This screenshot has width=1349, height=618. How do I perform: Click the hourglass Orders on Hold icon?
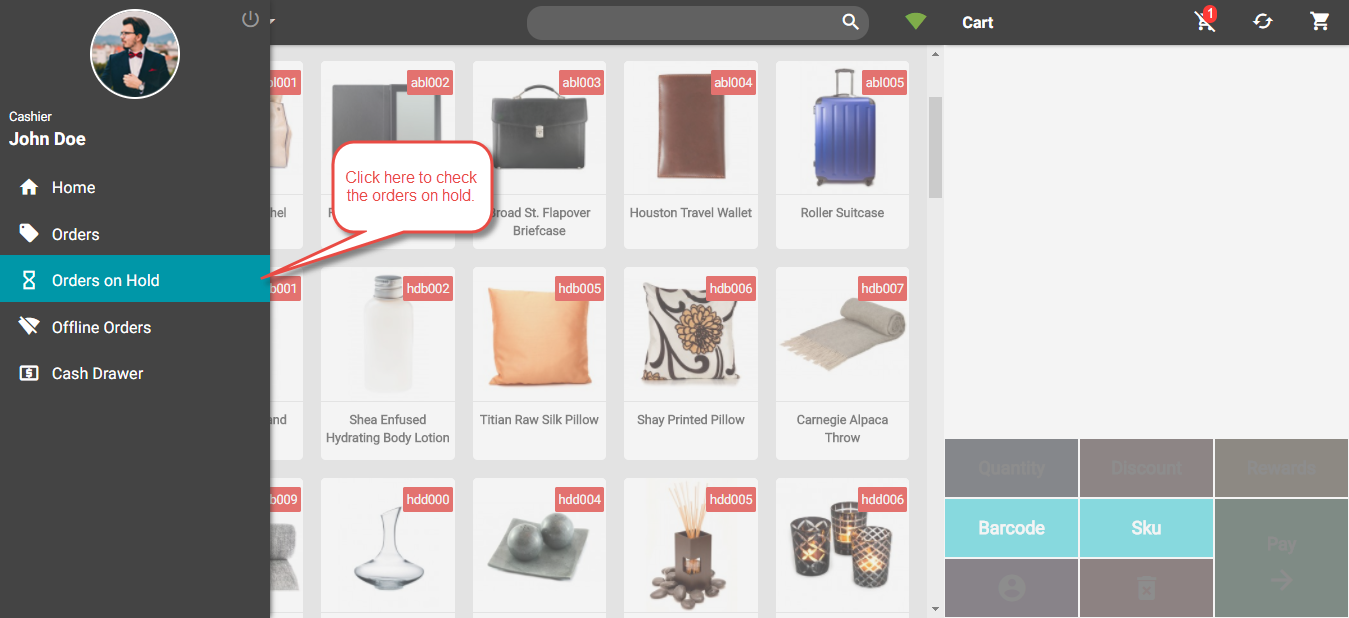[29, 280]
